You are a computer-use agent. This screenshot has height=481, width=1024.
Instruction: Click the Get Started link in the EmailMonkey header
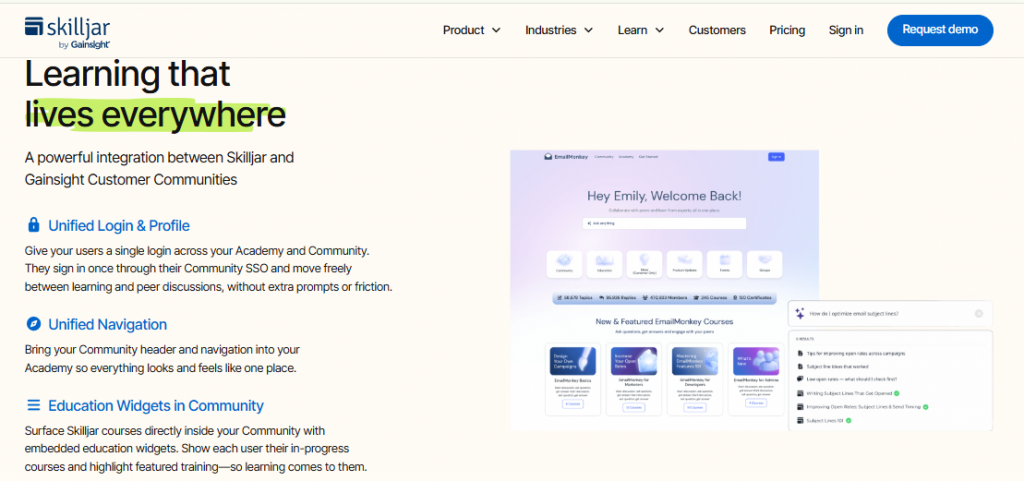tap(648, 157)
